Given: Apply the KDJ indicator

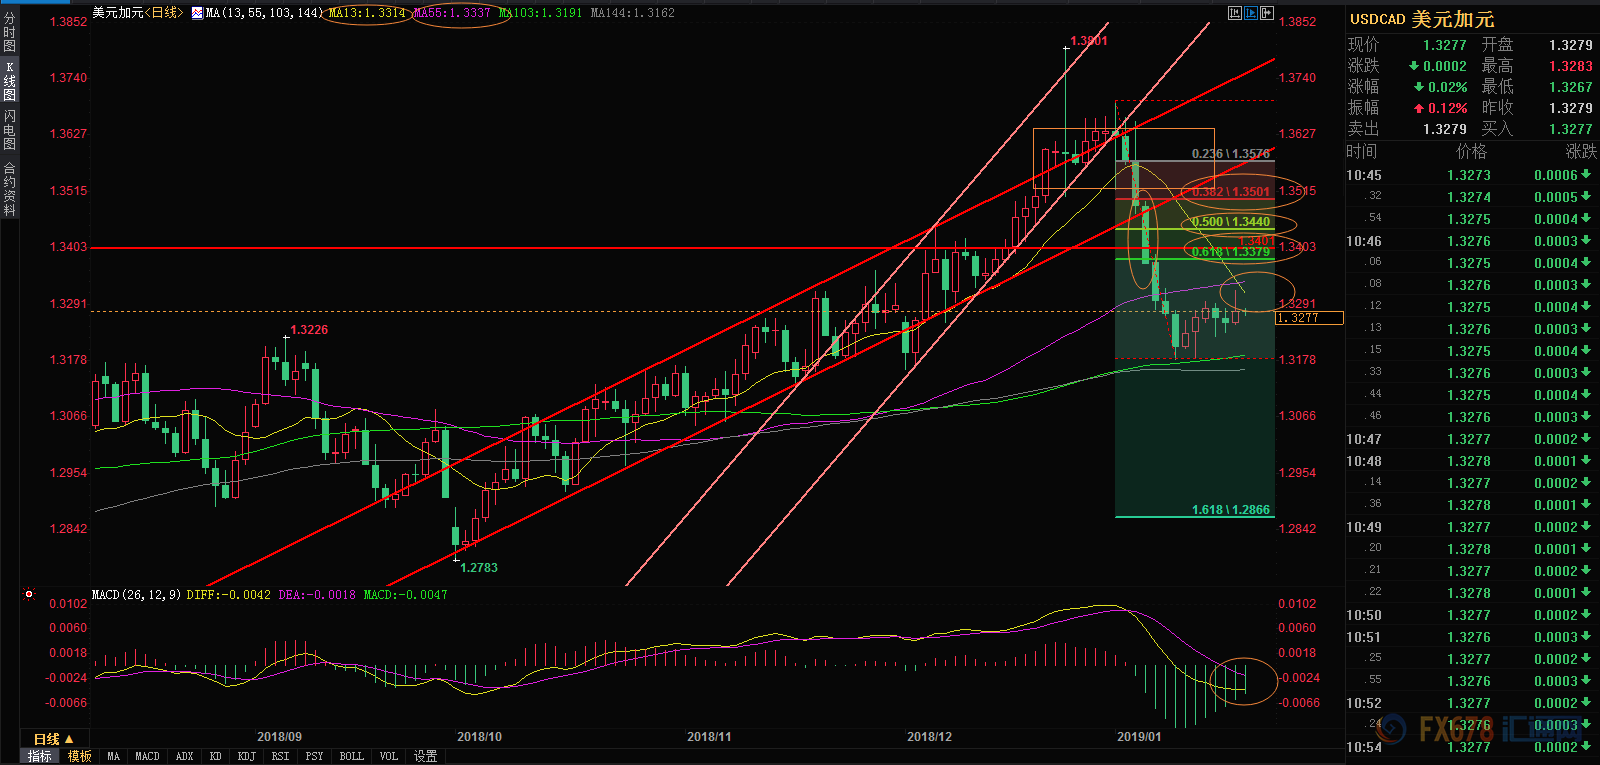Looking at the screenshot, I should (246, 756).
